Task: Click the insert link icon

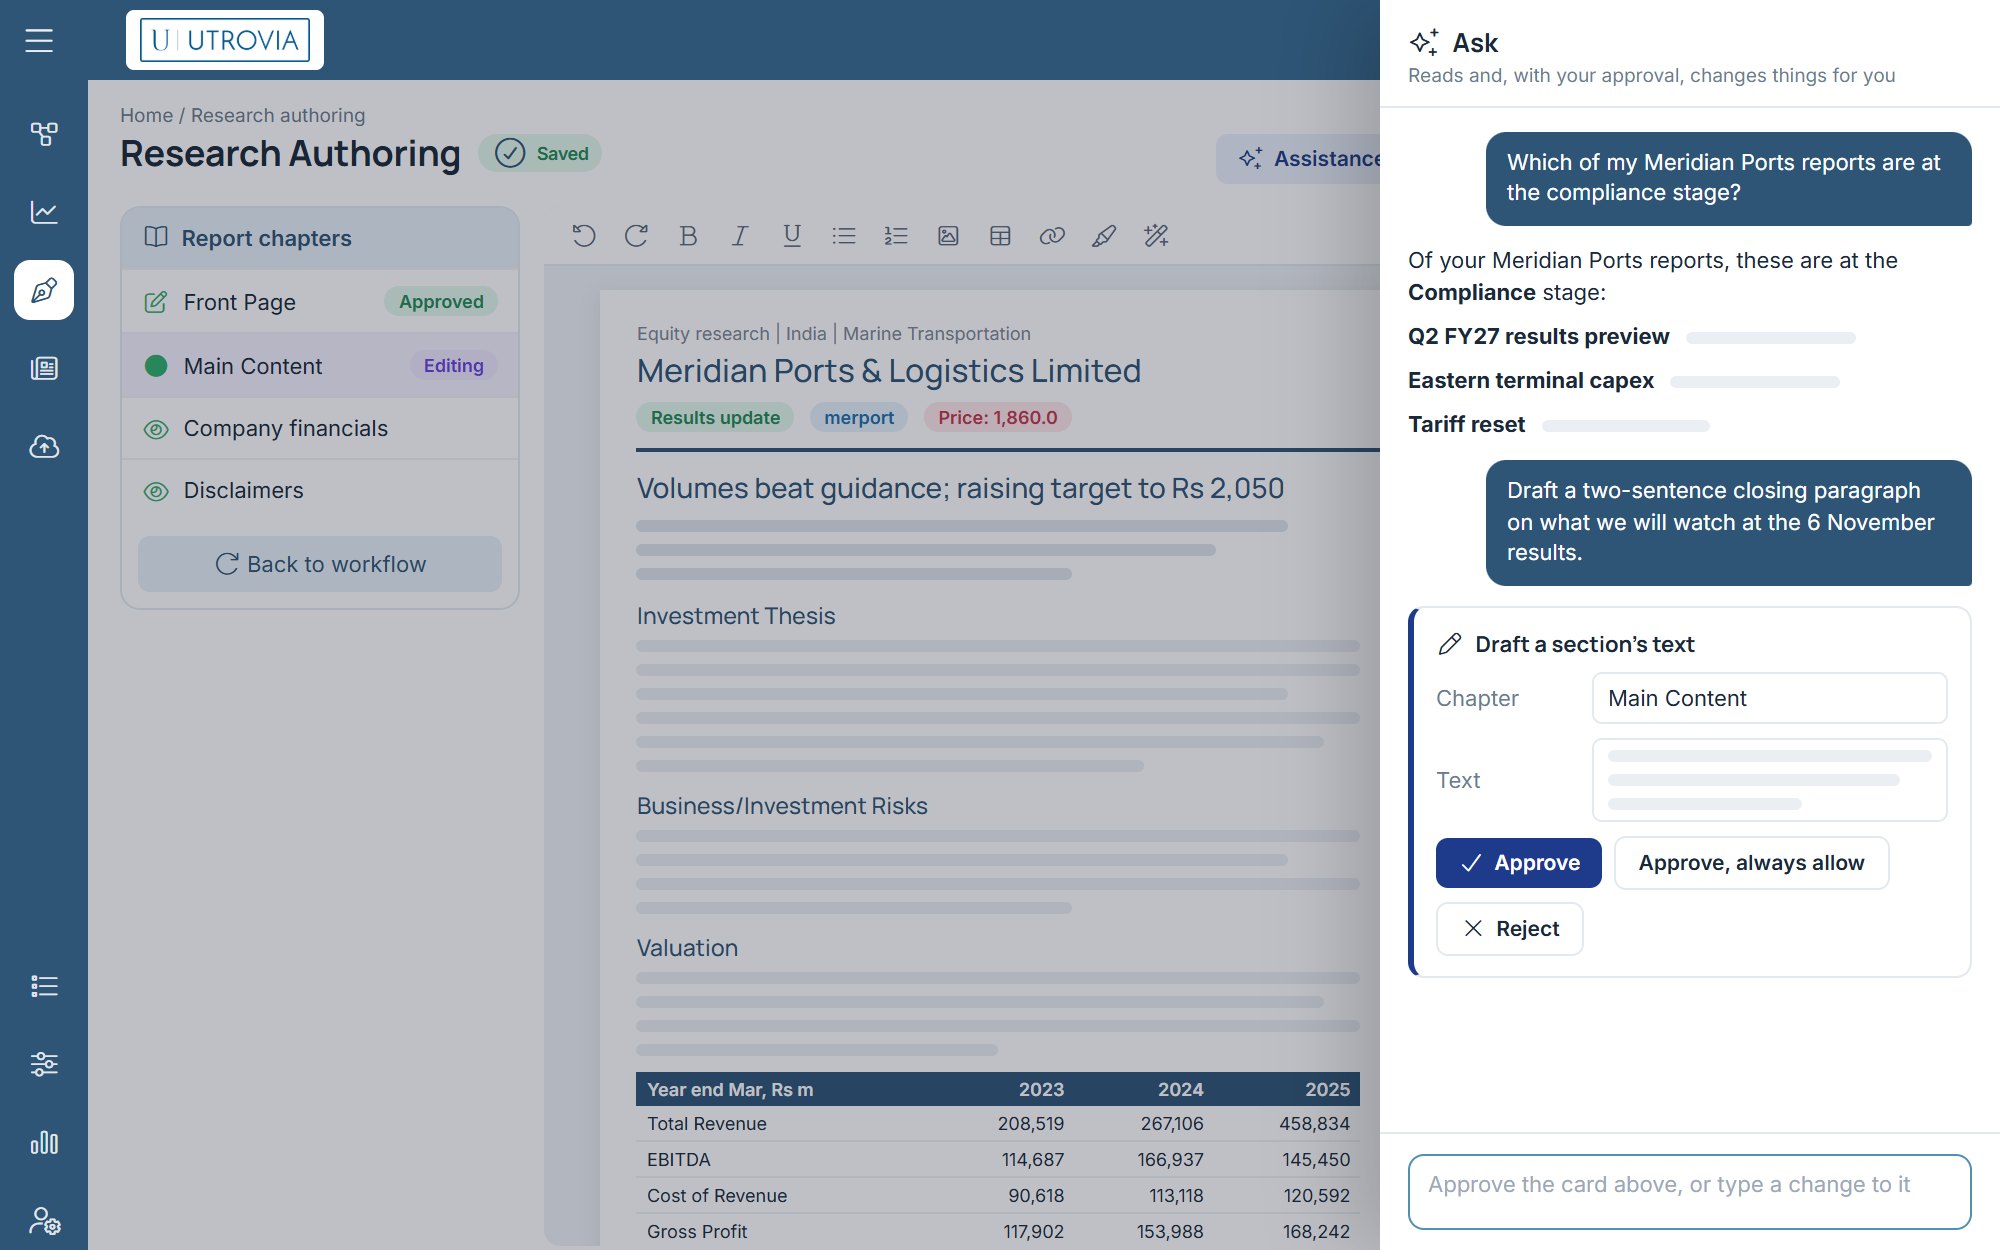Action: pos(1052,236)
